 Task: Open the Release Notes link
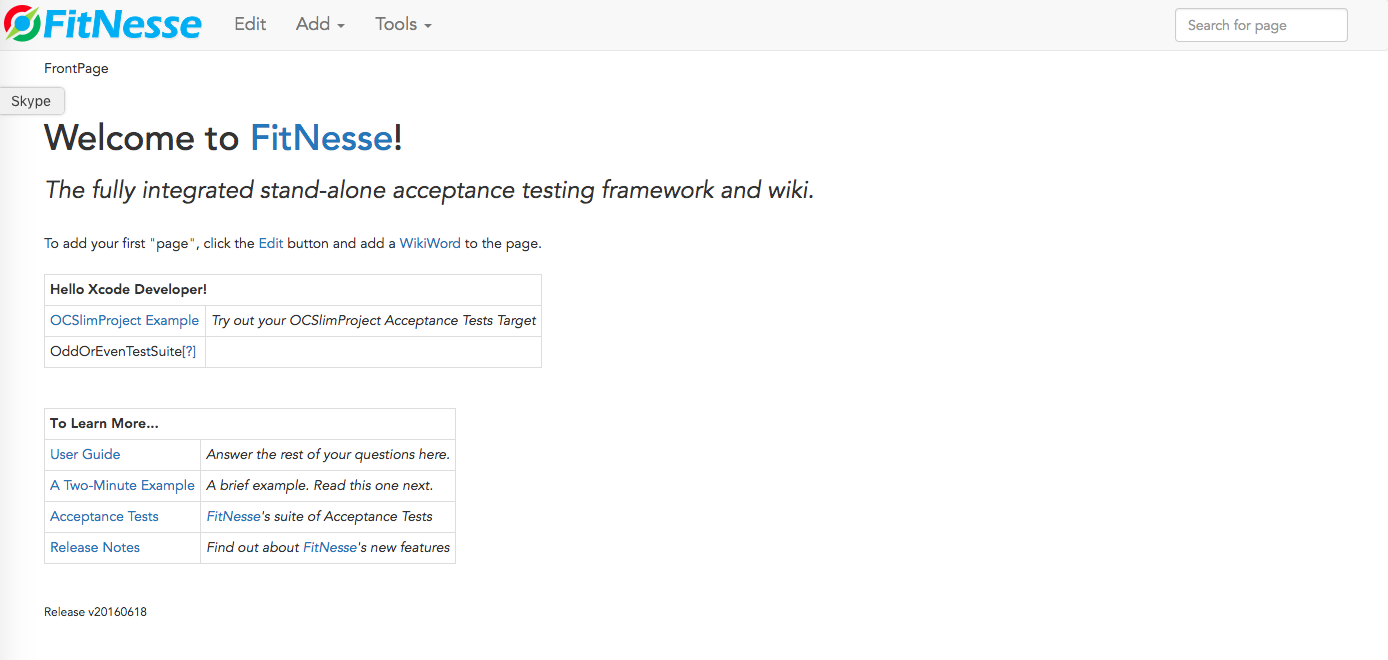pos(95,547)
